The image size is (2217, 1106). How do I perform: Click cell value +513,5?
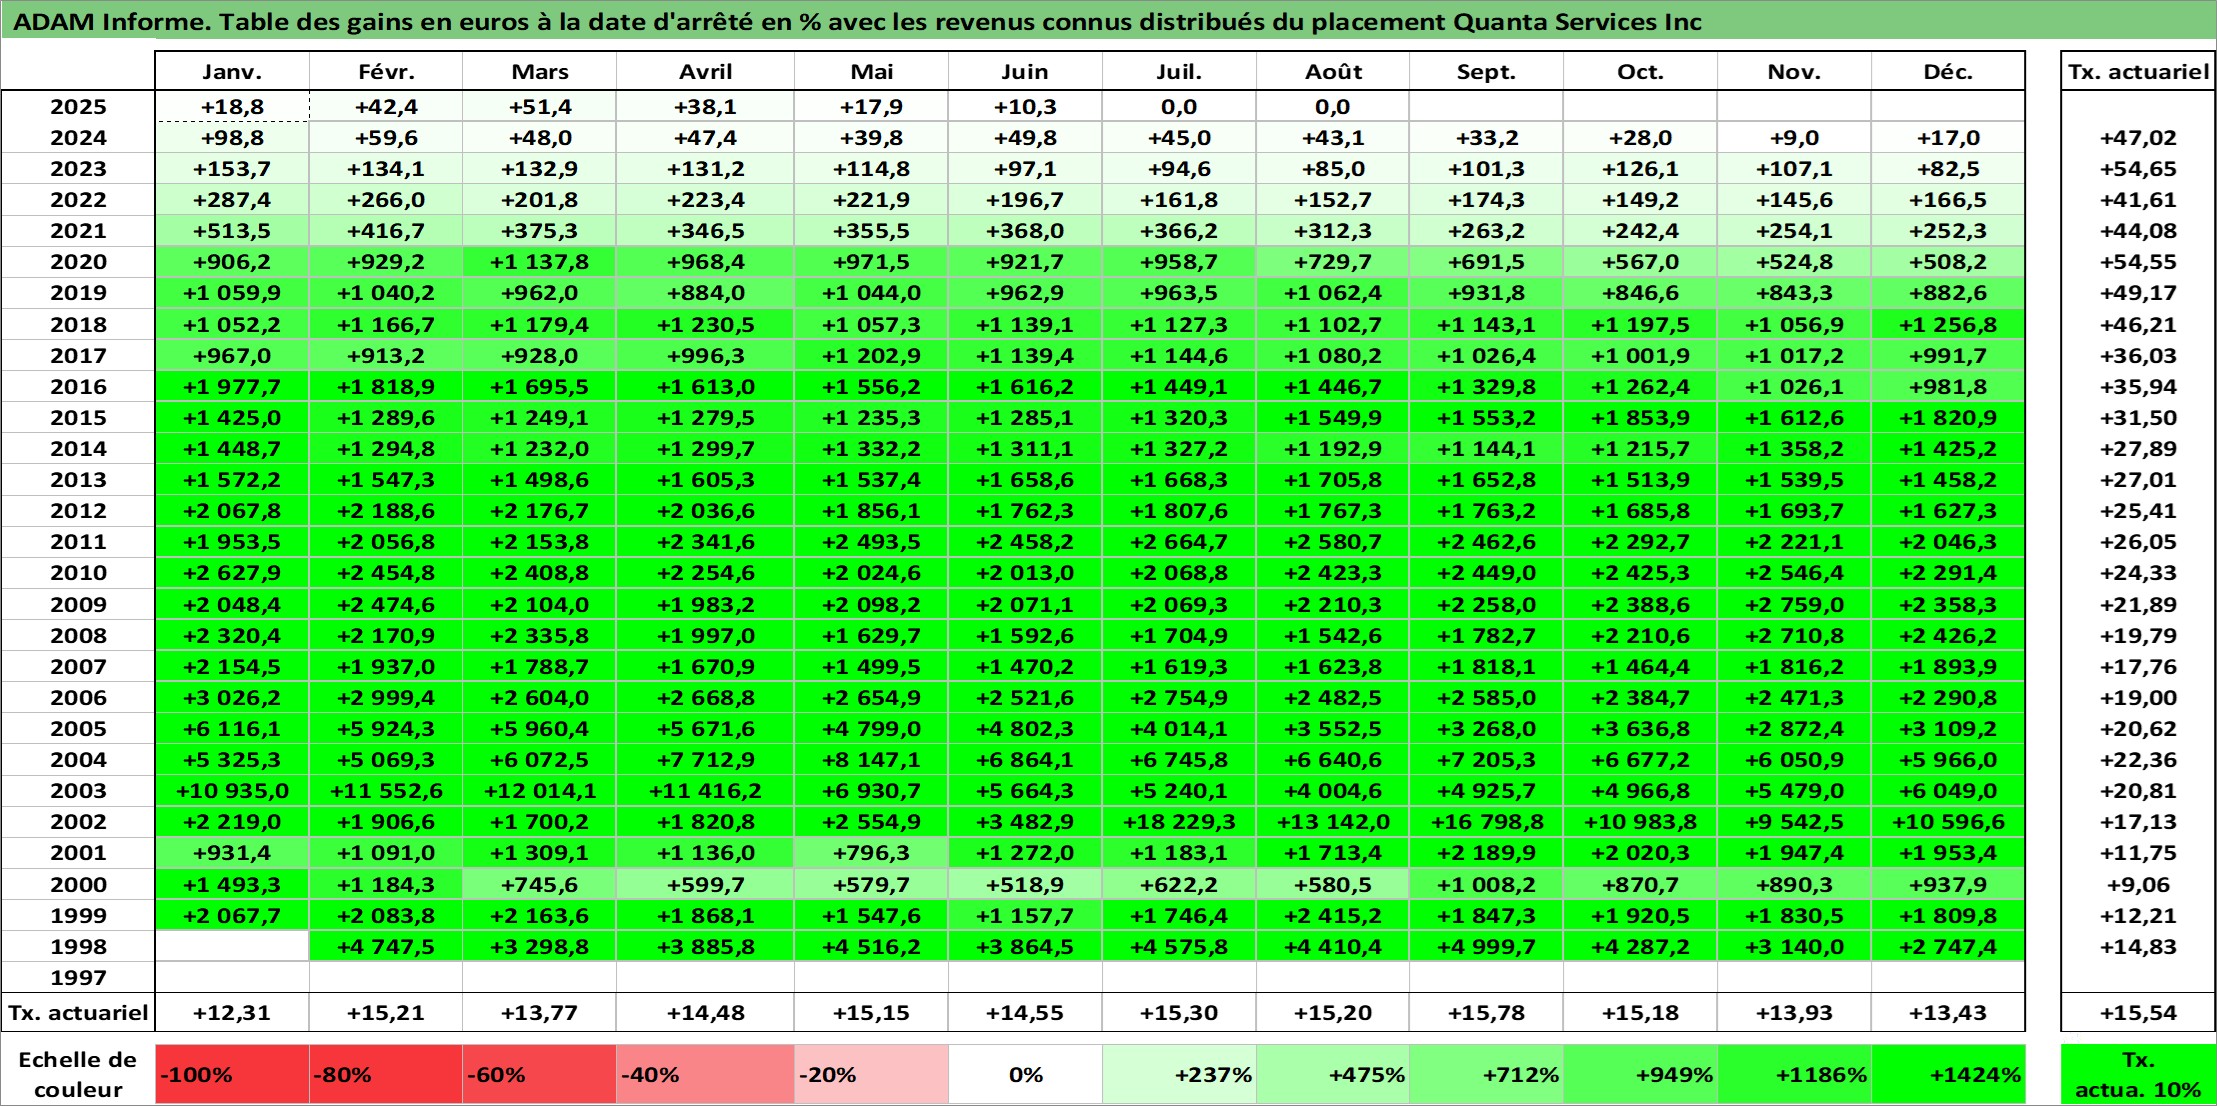(232, 231)
